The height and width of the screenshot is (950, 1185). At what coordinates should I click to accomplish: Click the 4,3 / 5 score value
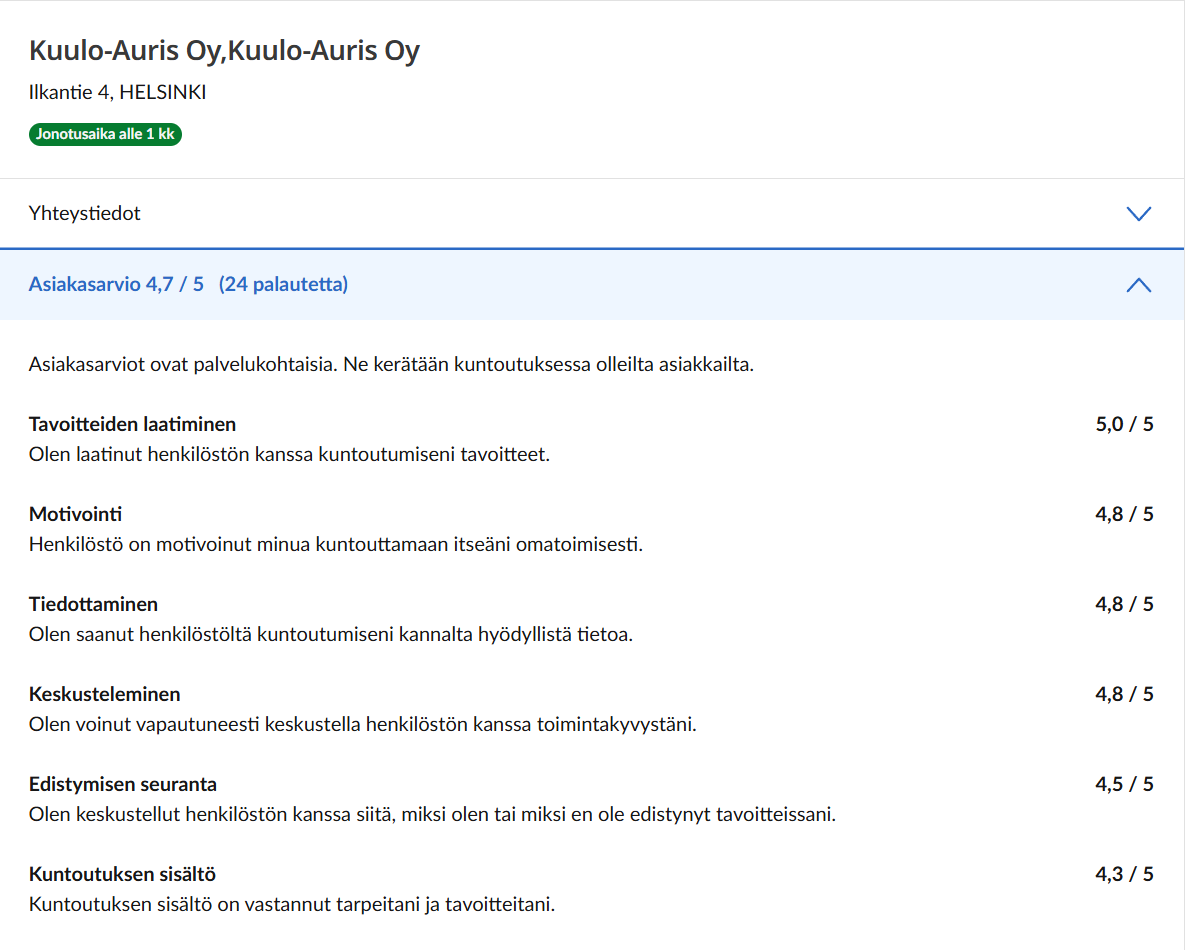tap(1124, 874)
